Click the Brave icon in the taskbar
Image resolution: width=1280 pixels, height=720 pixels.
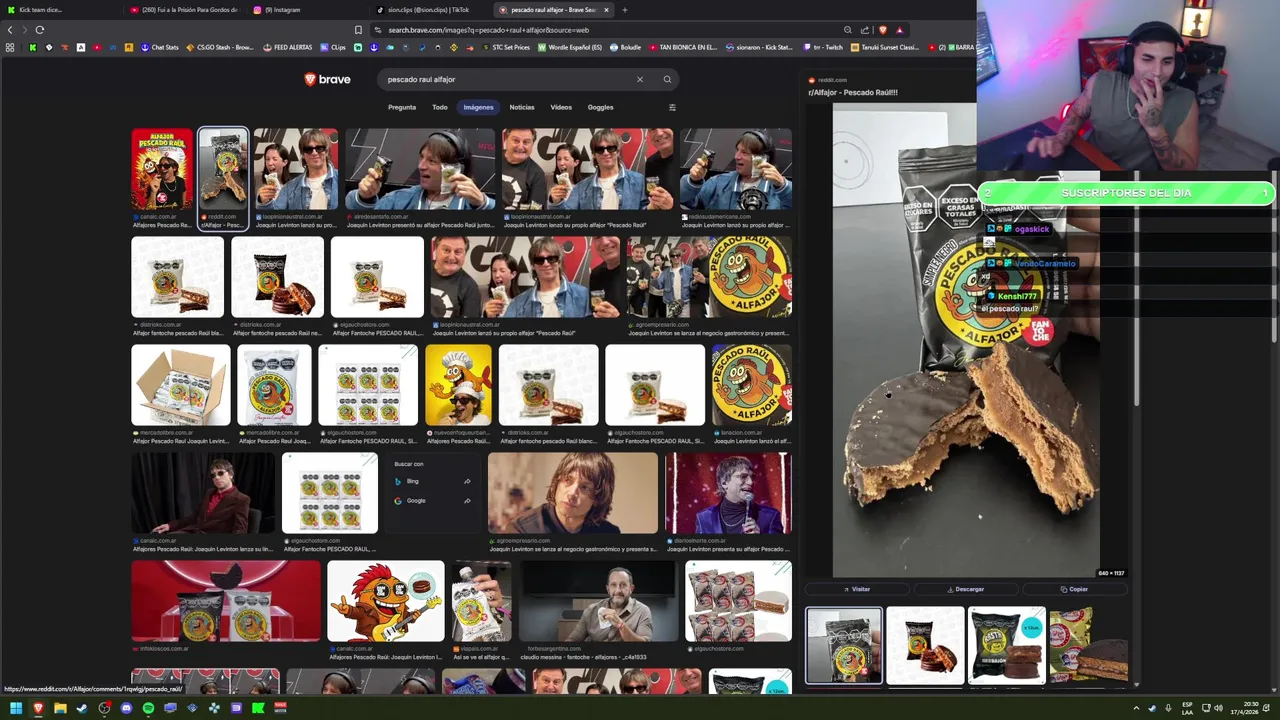[x=38, y=708]
